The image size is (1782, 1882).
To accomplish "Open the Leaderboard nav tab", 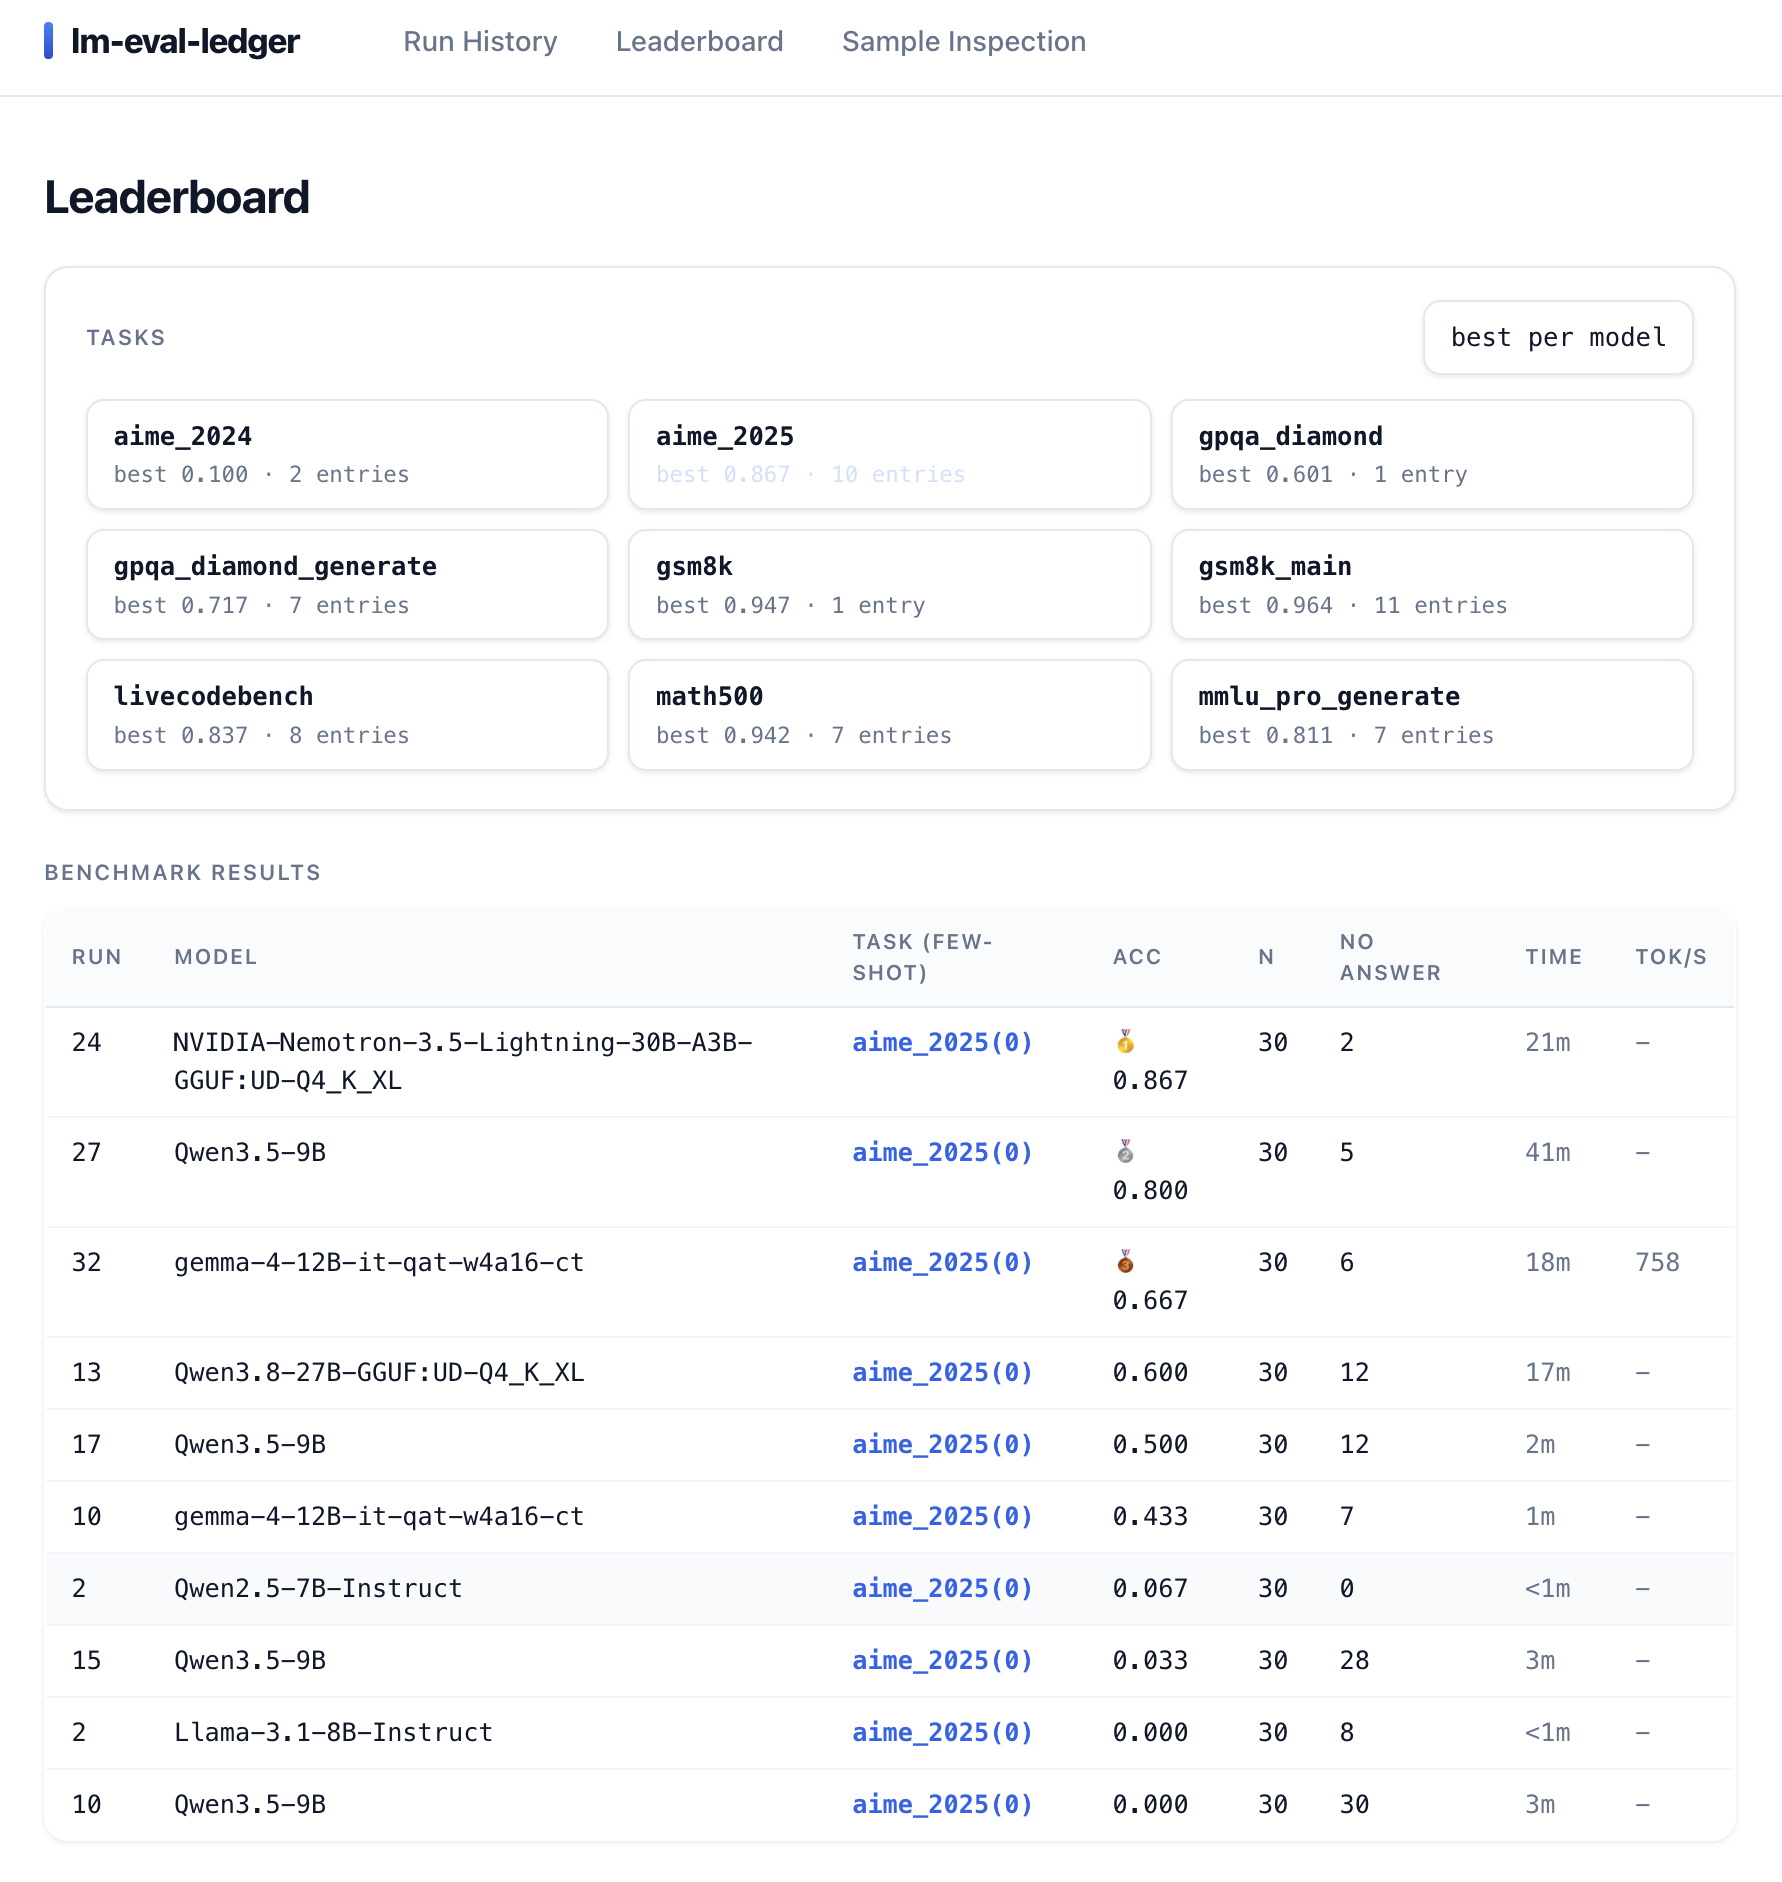I will pyautogui.click(x=700, y=42).
